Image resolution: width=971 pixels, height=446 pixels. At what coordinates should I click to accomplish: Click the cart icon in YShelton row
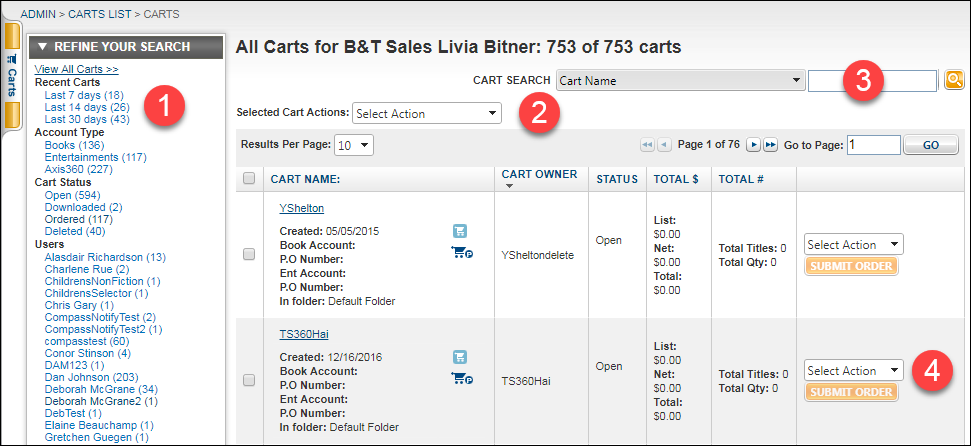click(x=459, y=231)
